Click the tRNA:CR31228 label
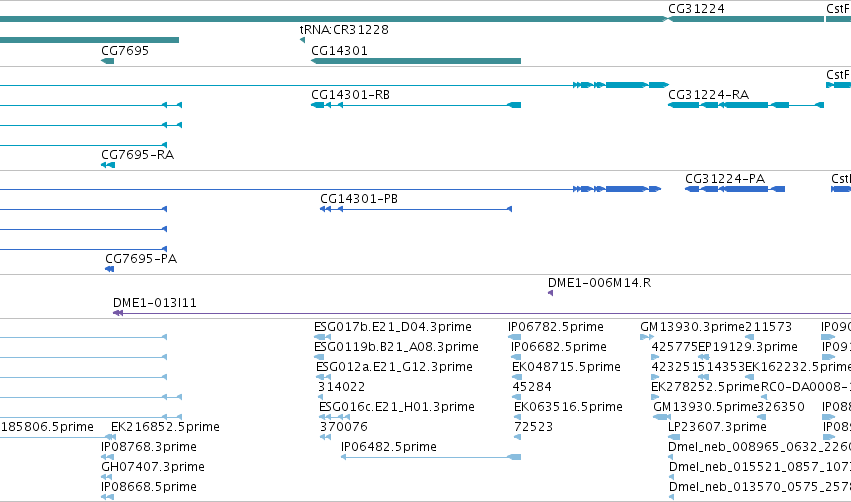 tap(344, 29)
